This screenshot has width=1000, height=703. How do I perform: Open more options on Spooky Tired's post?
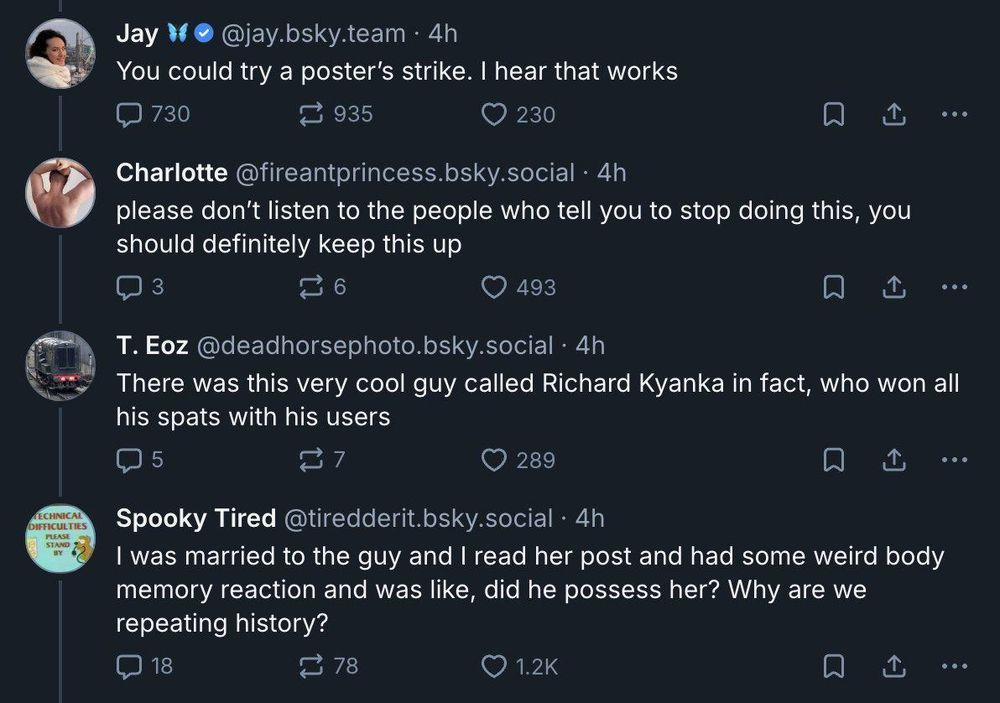(955, 666)
